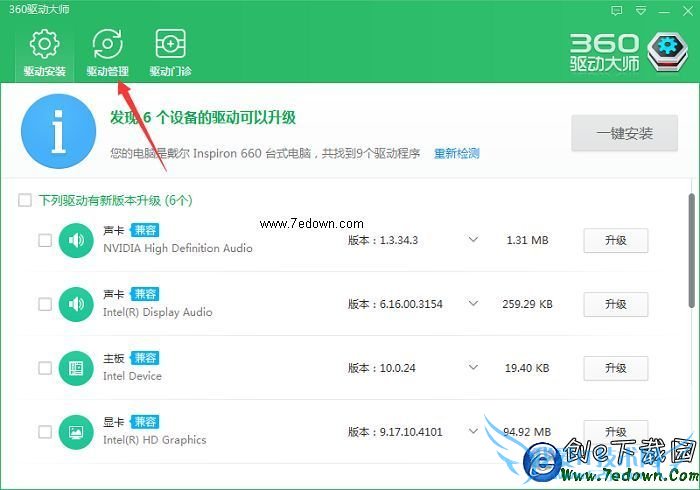Click the 兼容 tag on NVIDIA audio row
This screenshot has height=490, width=700.
click(145, 230)
